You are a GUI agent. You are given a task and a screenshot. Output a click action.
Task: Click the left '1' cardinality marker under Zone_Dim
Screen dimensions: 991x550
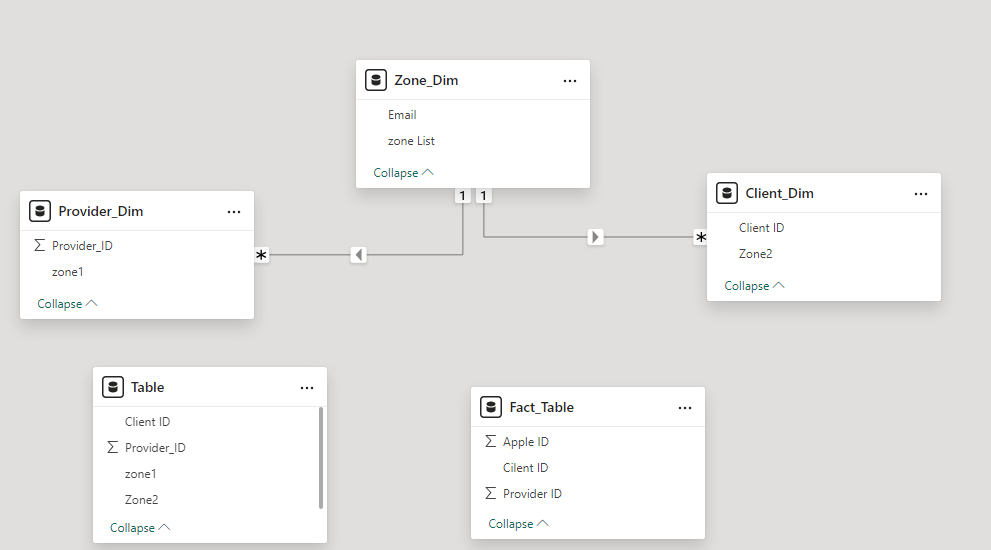click(x=463, y=196)
